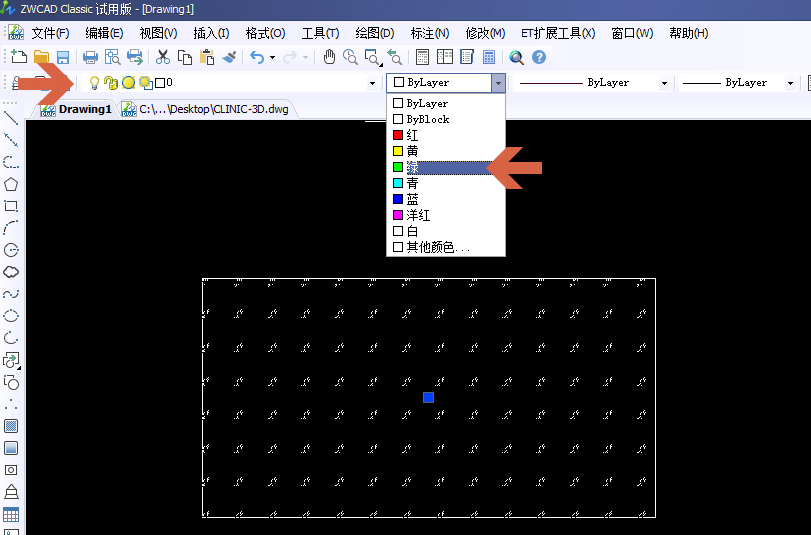
Task: Toggle the layer on/off light bulb
Action: (x=95, y=83)
